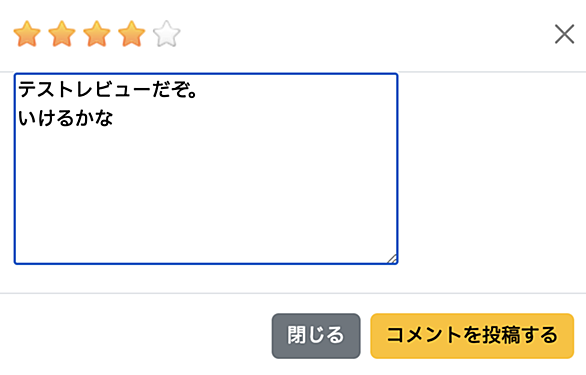Click the かな text in second line
586x375 pixels.
94,118
